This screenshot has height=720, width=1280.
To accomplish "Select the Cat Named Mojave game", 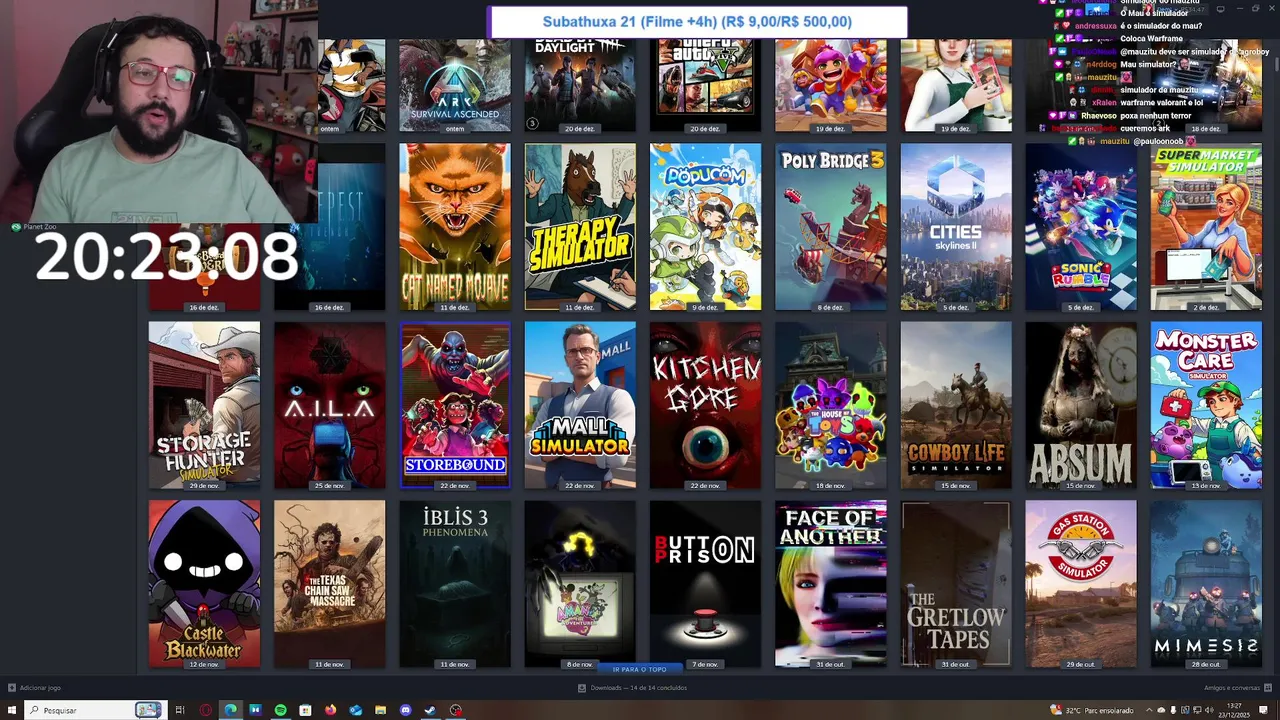I will tap(455, 226).
